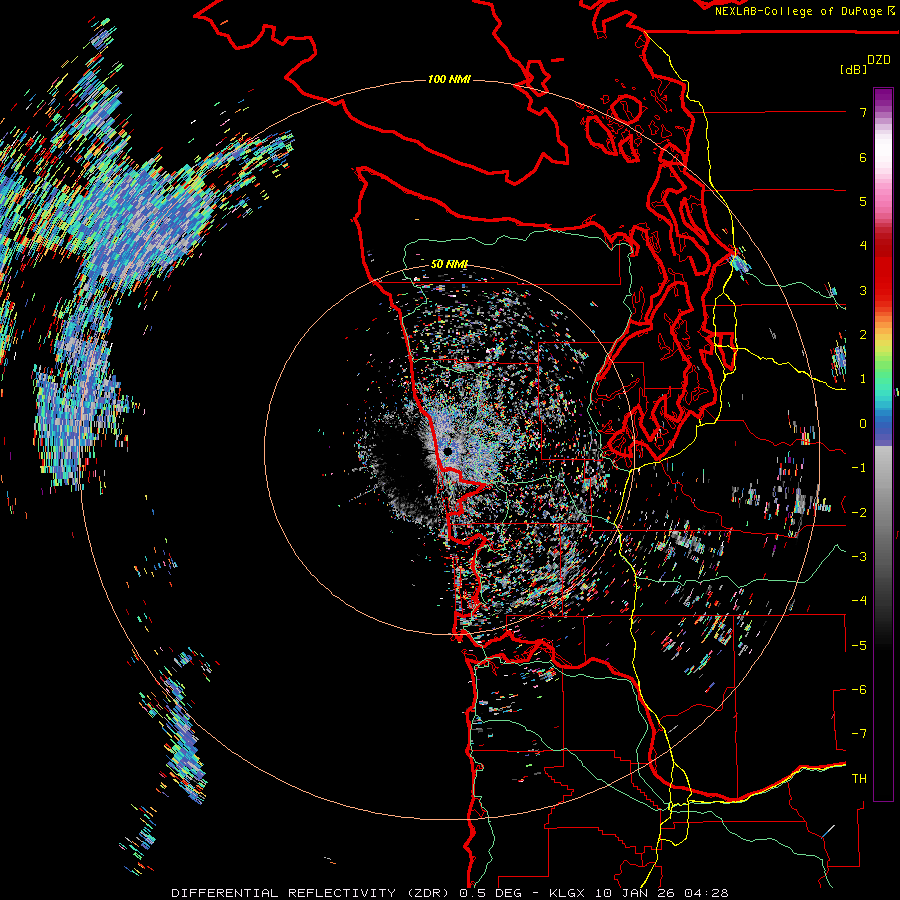
Task: Click the 1 value on color scale
Action: click(x=863, y=379)
